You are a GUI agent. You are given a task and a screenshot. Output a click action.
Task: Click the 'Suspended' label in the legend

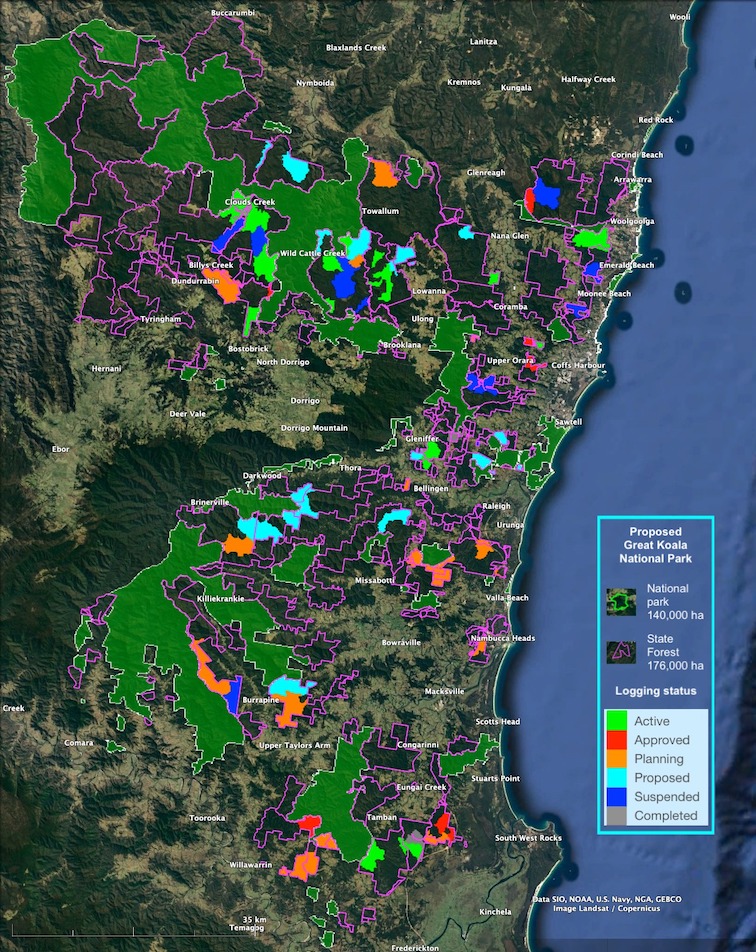coord(667,797)
